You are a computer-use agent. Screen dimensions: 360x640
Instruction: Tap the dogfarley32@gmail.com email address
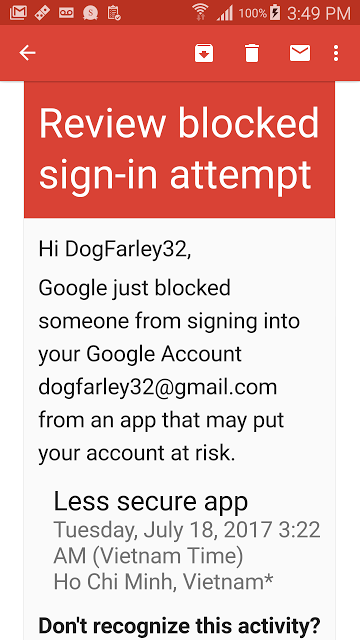(x=158, y=387)
